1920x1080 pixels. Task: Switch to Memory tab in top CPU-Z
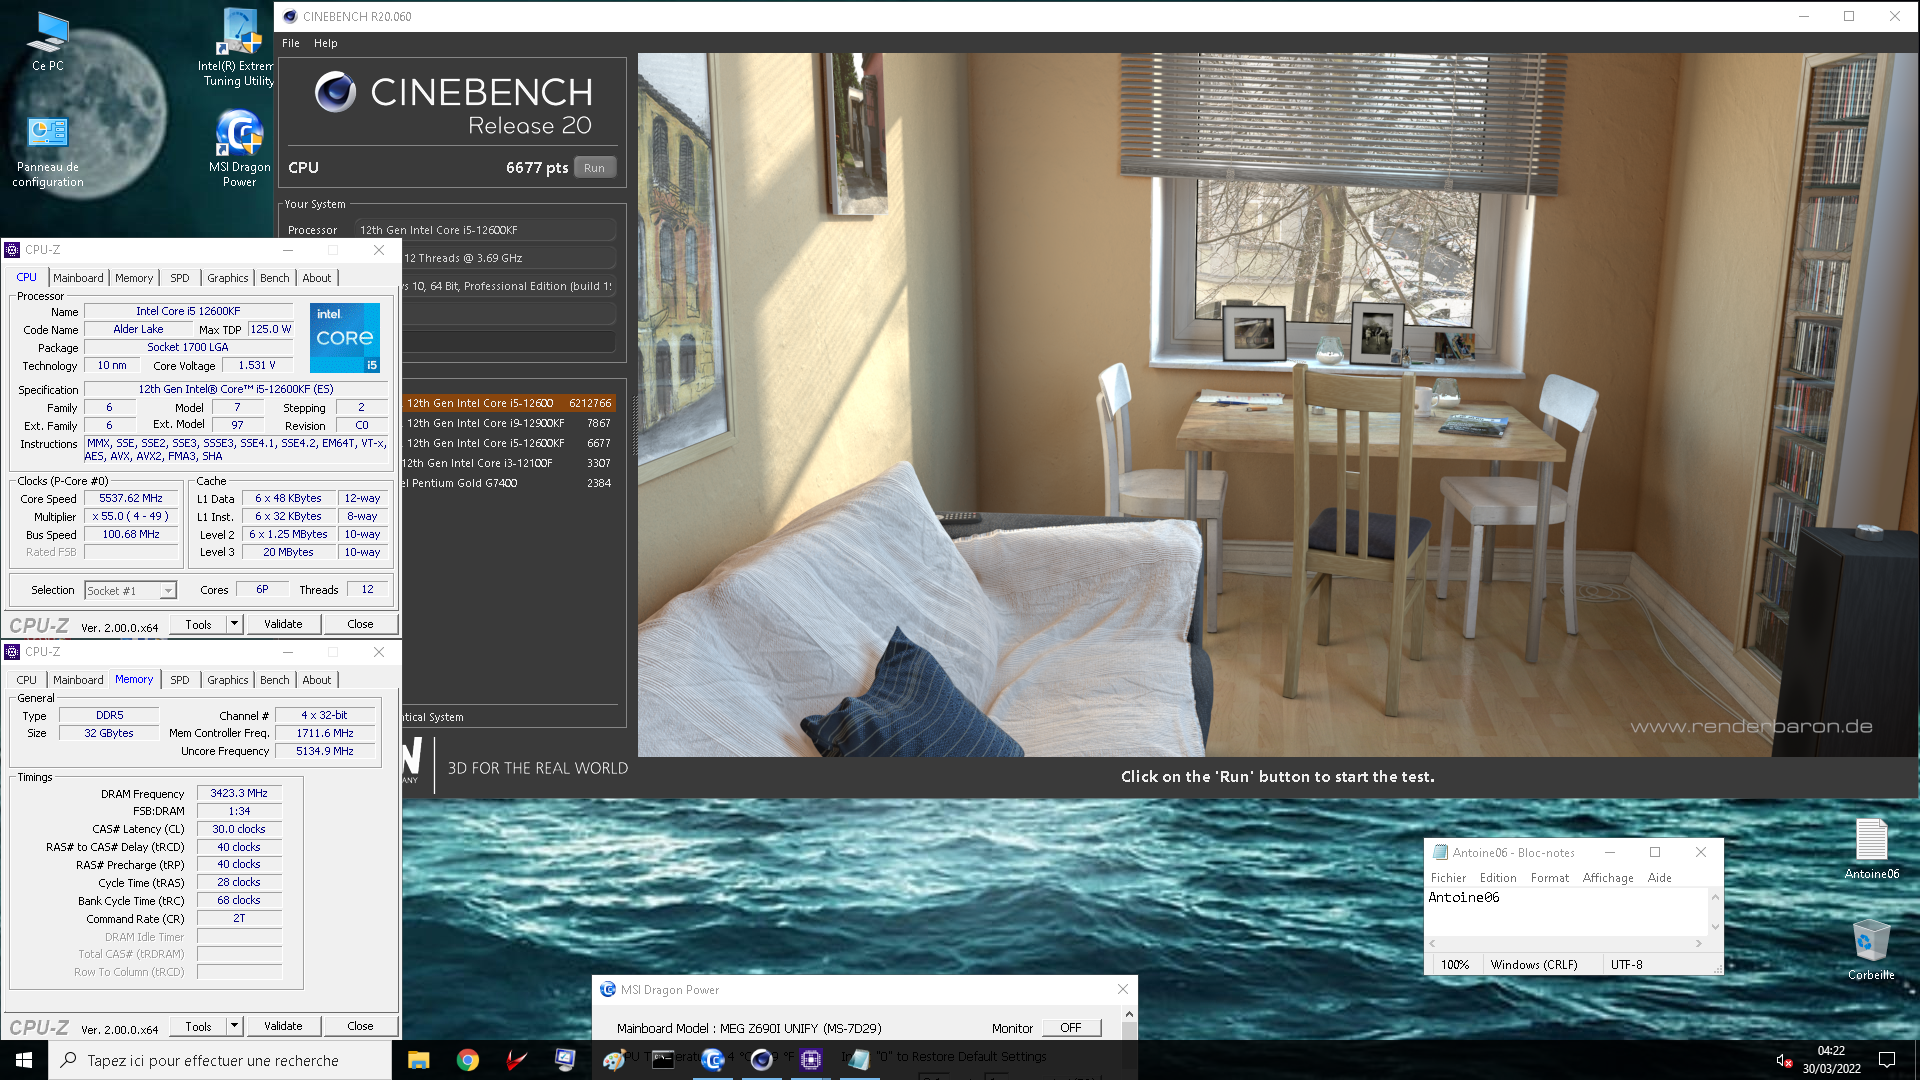pyautogui.click(x=134, y=278)
